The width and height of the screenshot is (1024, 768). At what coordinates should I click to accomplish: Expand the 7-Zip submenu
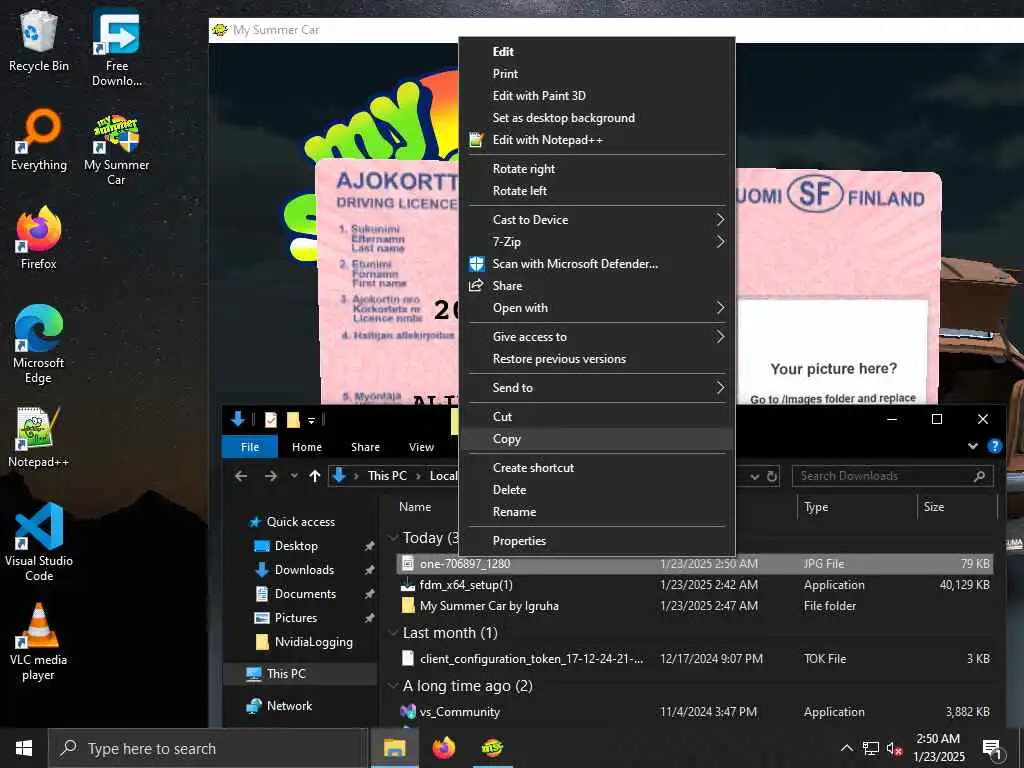click(x=597, y=242)
